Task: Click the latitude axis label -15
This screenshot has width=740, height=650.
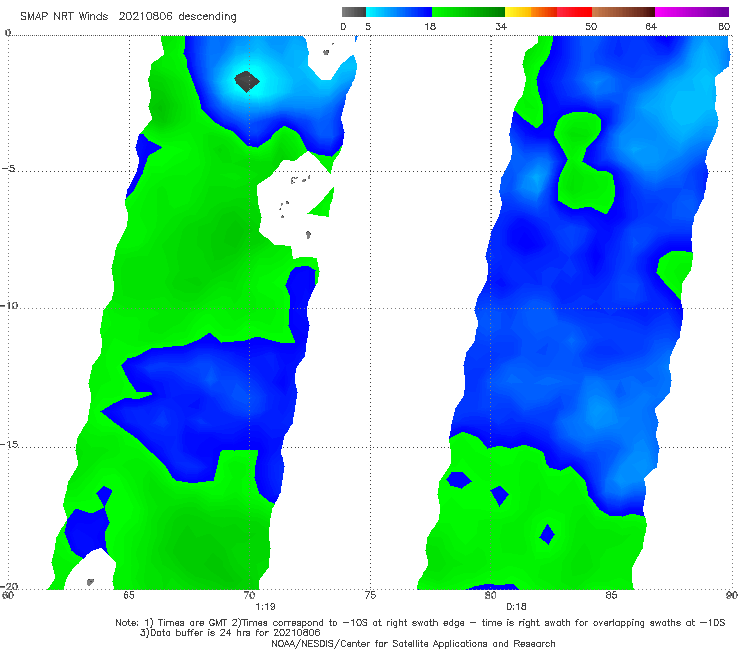Action: (x=9, y=444)
